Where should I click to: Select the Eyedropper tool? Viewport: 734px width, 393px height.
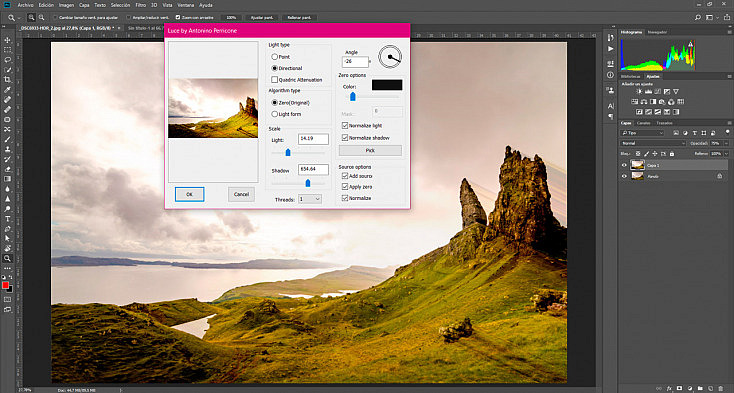[7, 89]
